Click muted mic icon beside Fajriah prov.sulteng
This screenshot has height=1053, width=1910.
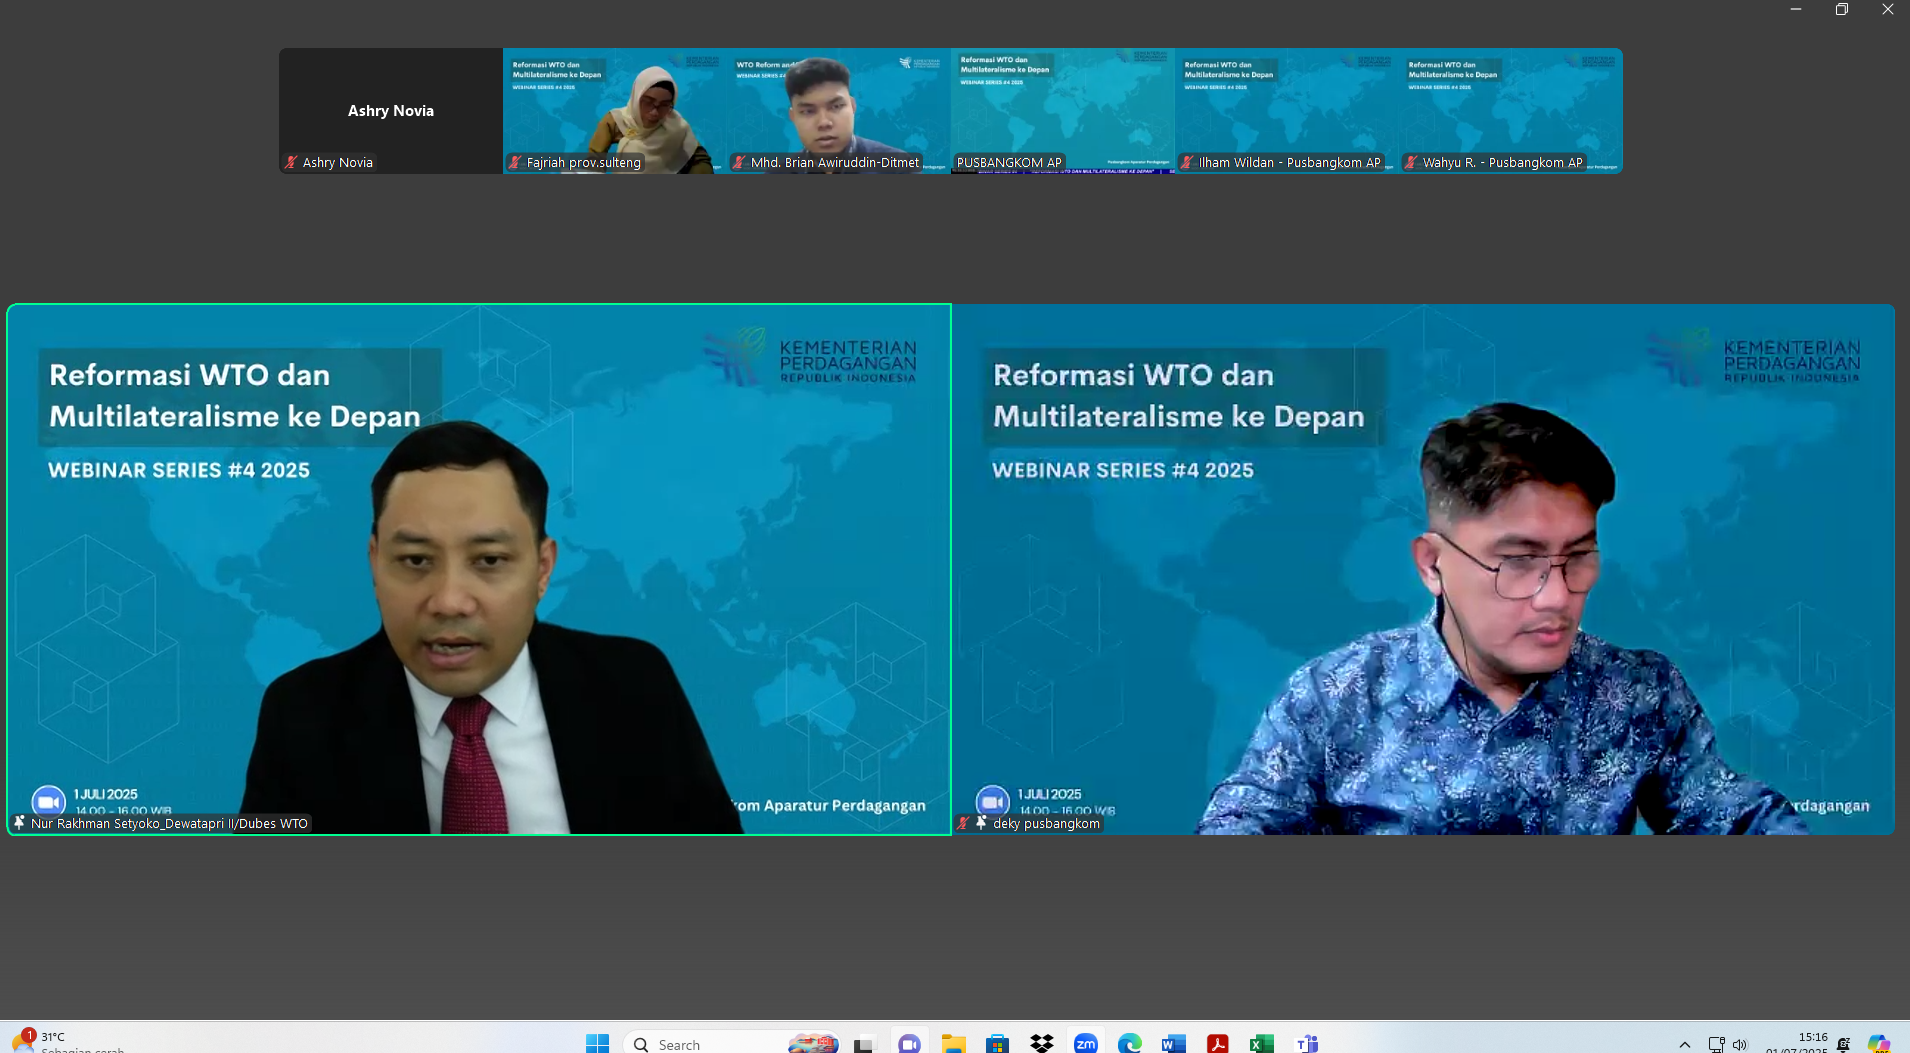click(x=516, y=162)
